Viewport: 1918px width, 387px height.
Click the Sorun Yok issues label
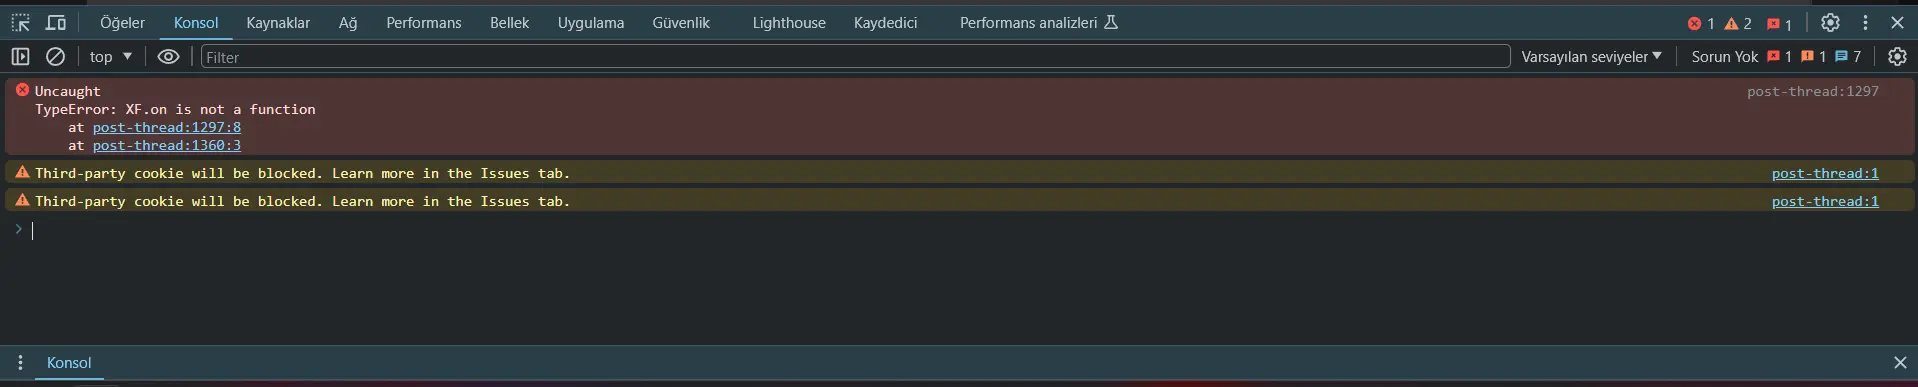point(1724,57)
